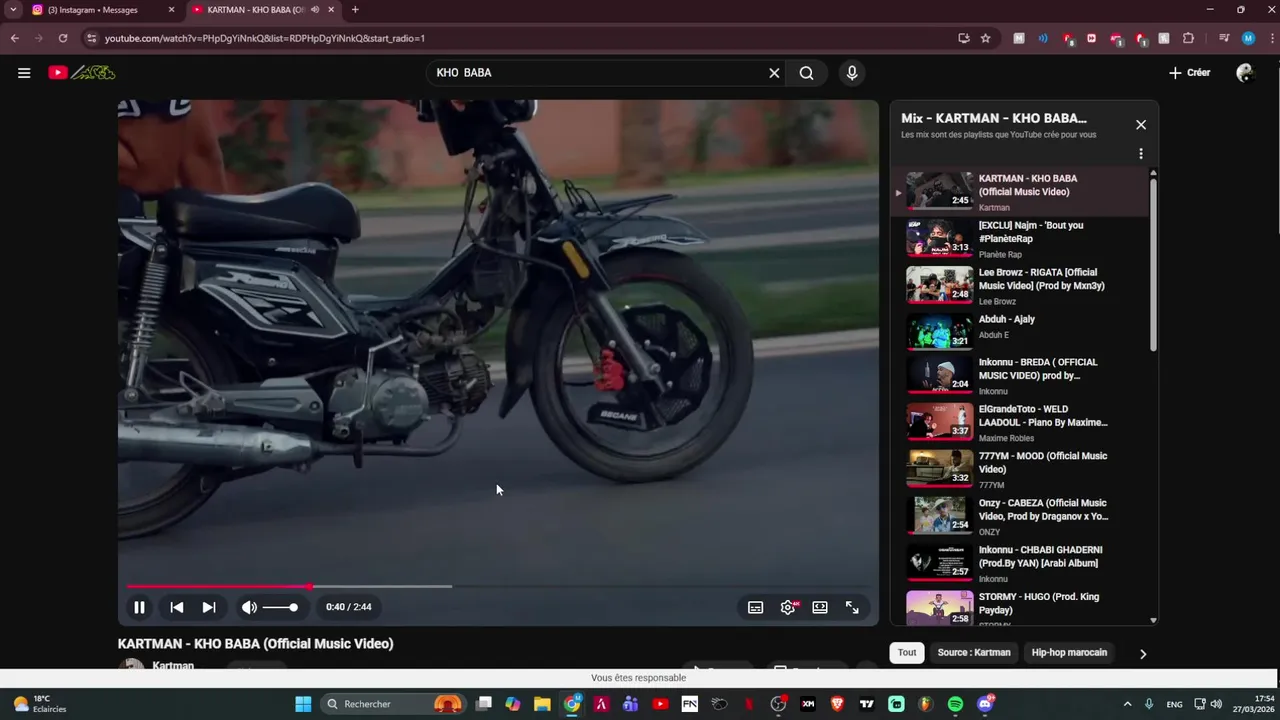1280x720 pixels.
Task: Go to YouTube home via logo
Action: pyautogui.click(x=82, y=73)
